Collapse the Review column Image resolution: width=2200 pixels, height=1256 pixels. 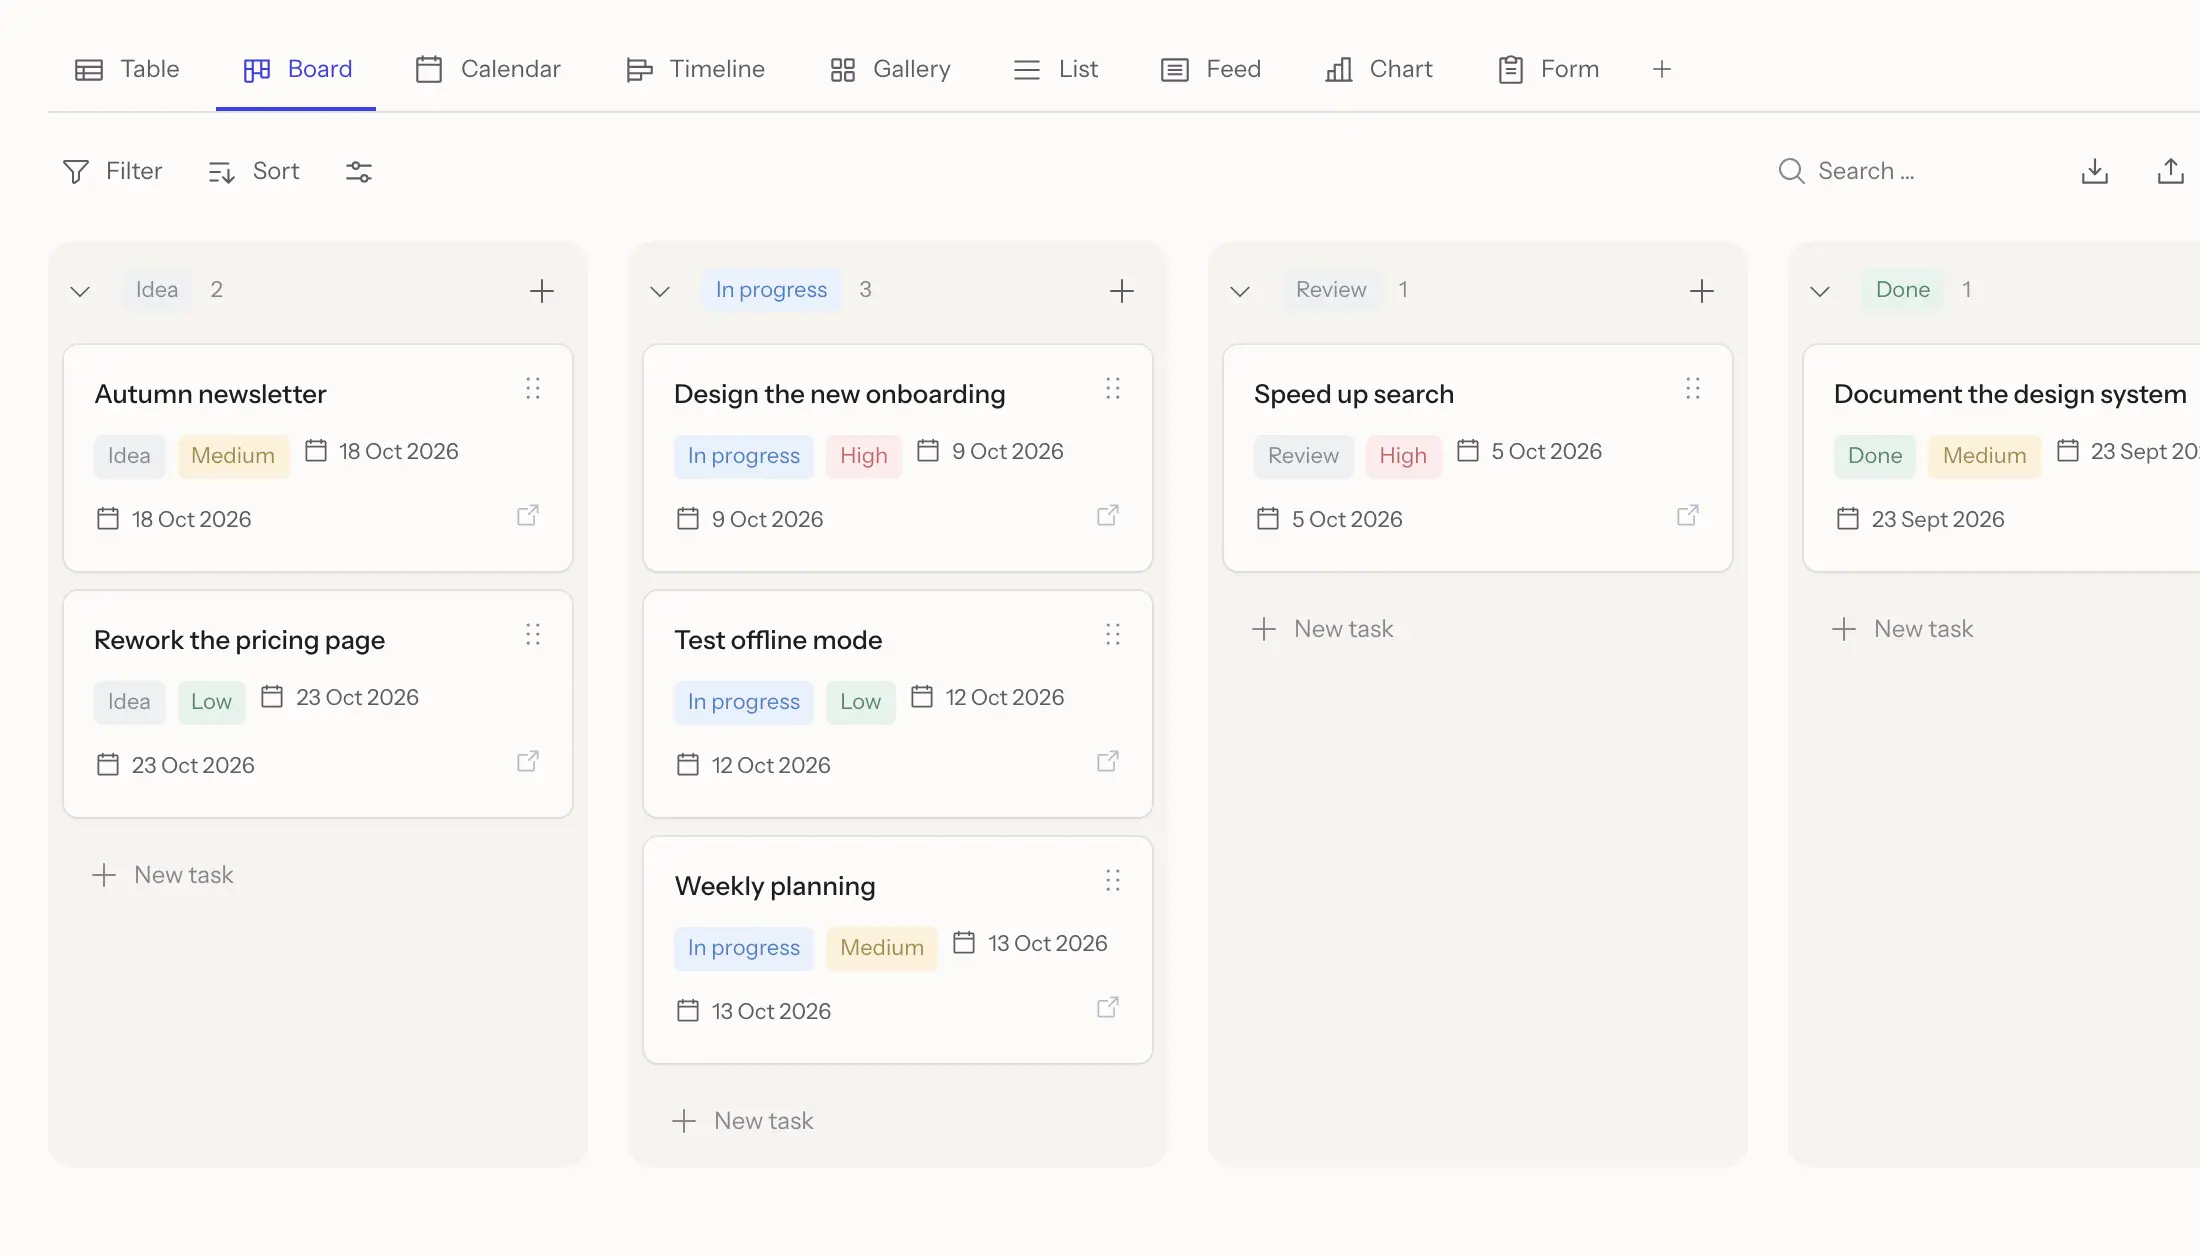[1240, 291]
